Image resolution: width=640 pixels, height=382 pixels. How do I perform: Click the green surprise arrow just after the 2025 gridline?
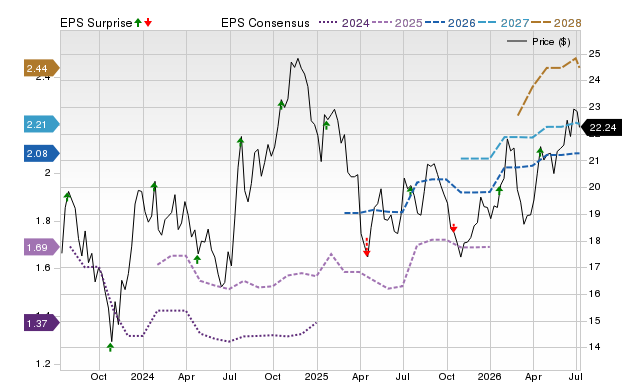326,125
